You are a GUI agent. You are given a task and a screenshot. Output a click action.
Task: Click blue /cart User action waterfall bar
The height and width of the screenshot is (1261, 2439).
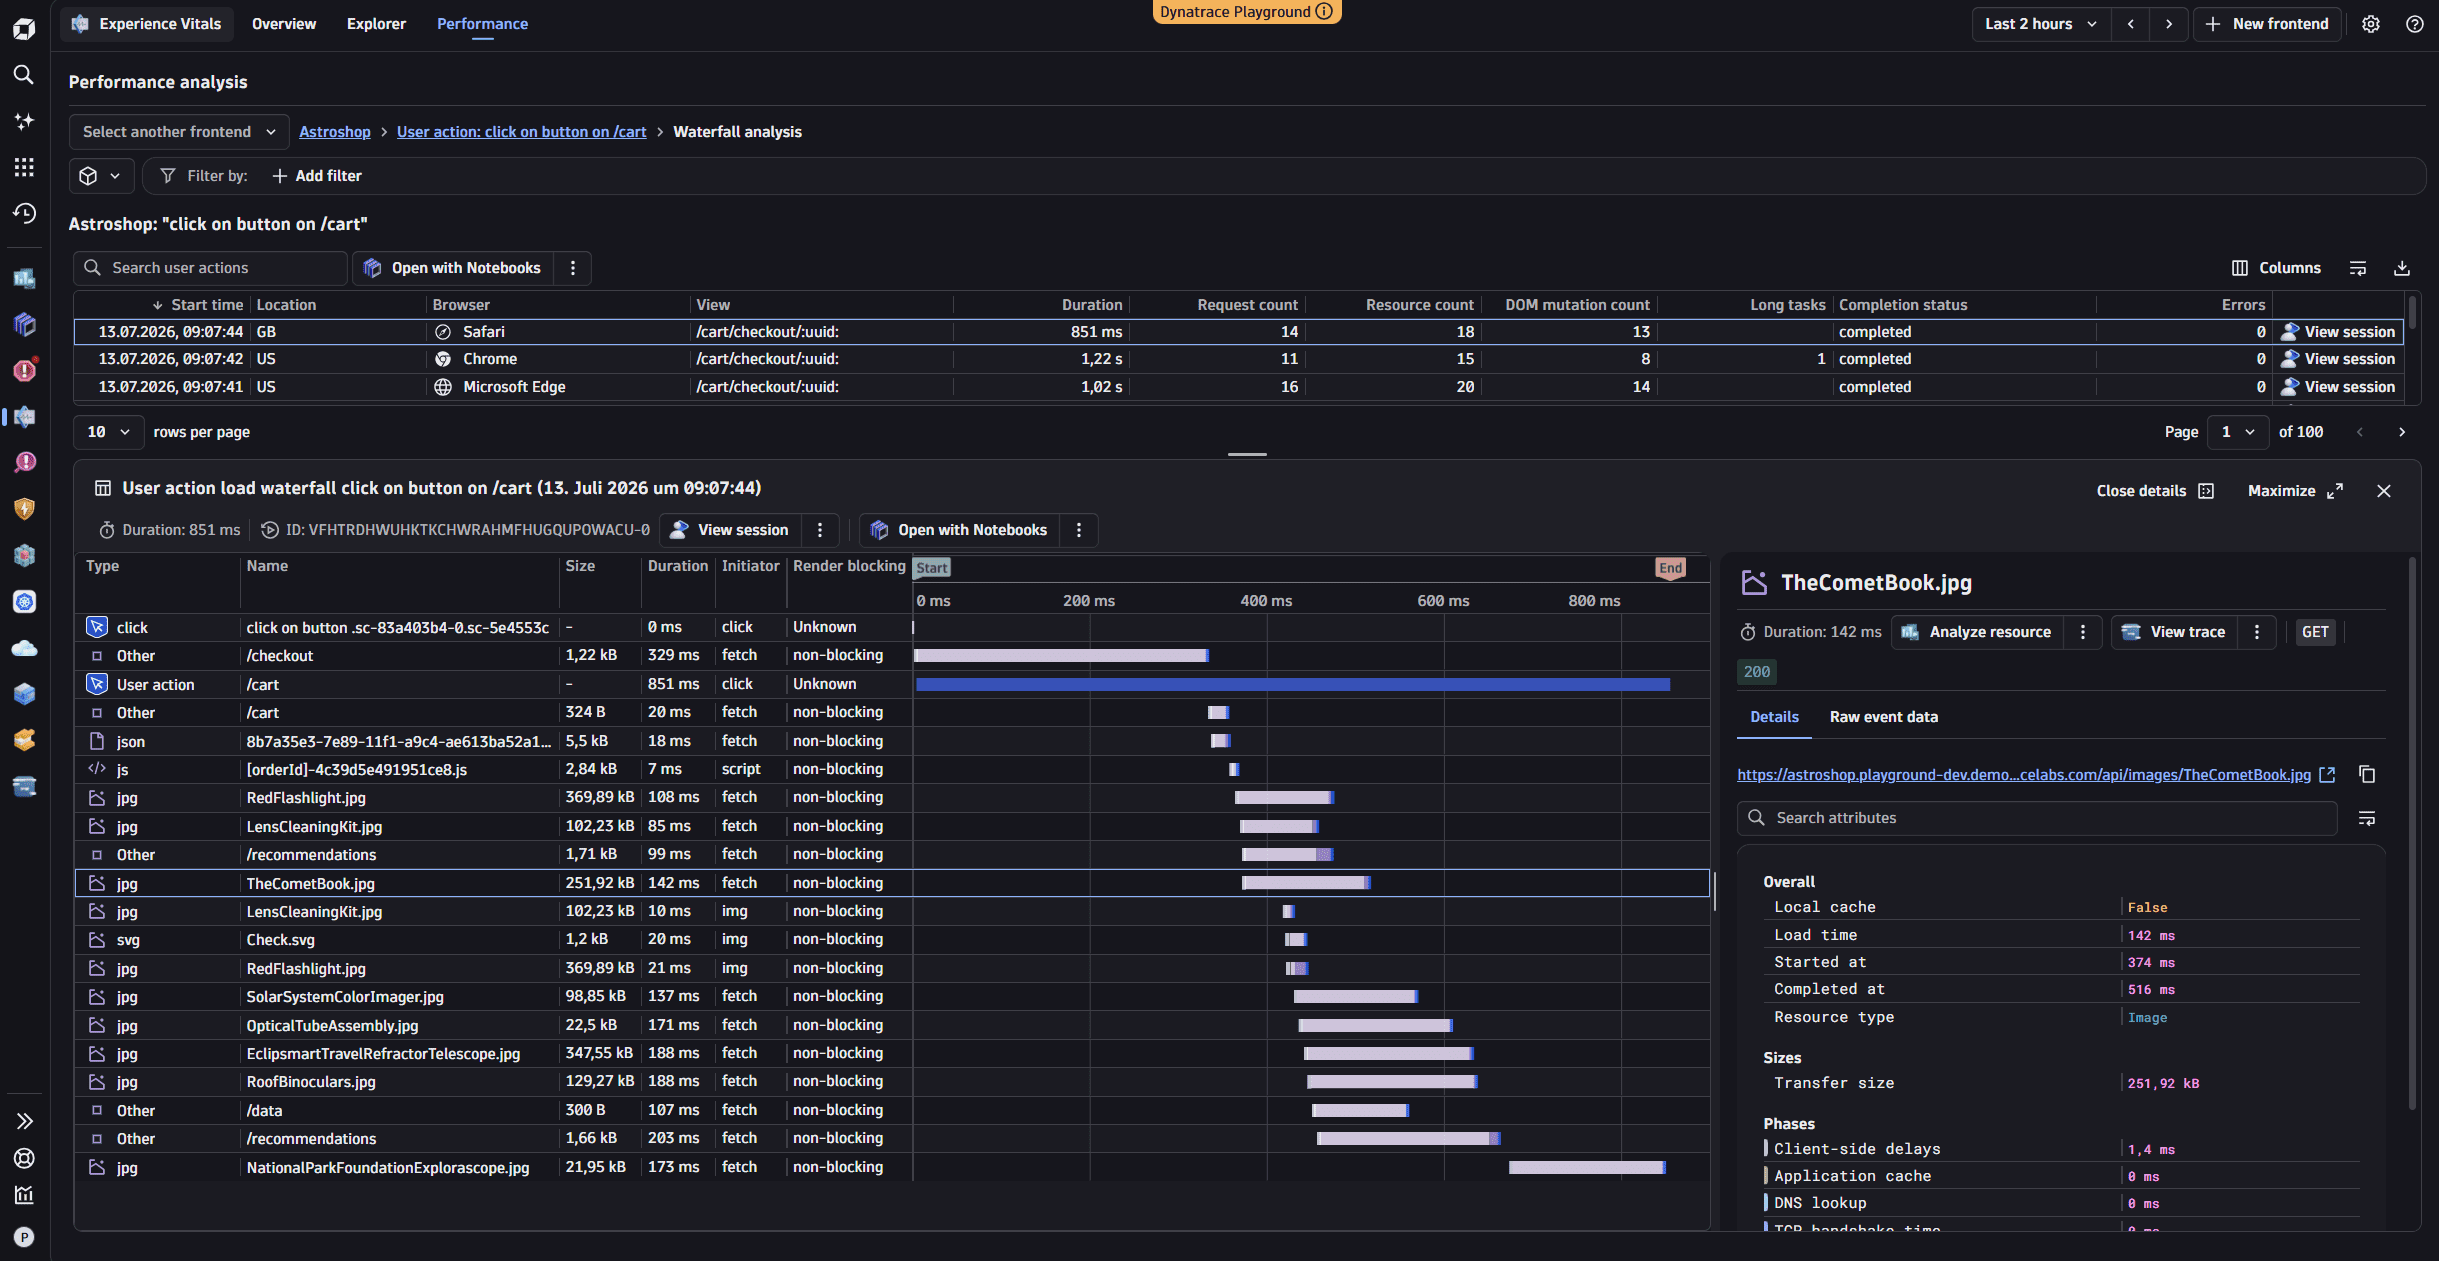pos(1293,684)
